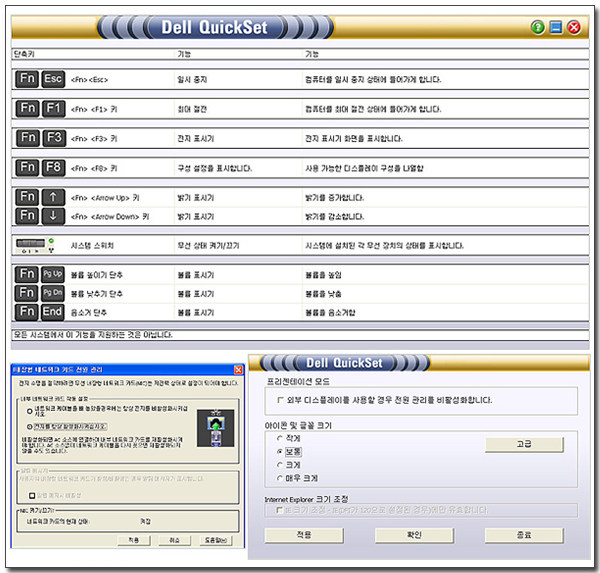Click 취소 in the network card power window
600x573 pixels.
[174, 540]
